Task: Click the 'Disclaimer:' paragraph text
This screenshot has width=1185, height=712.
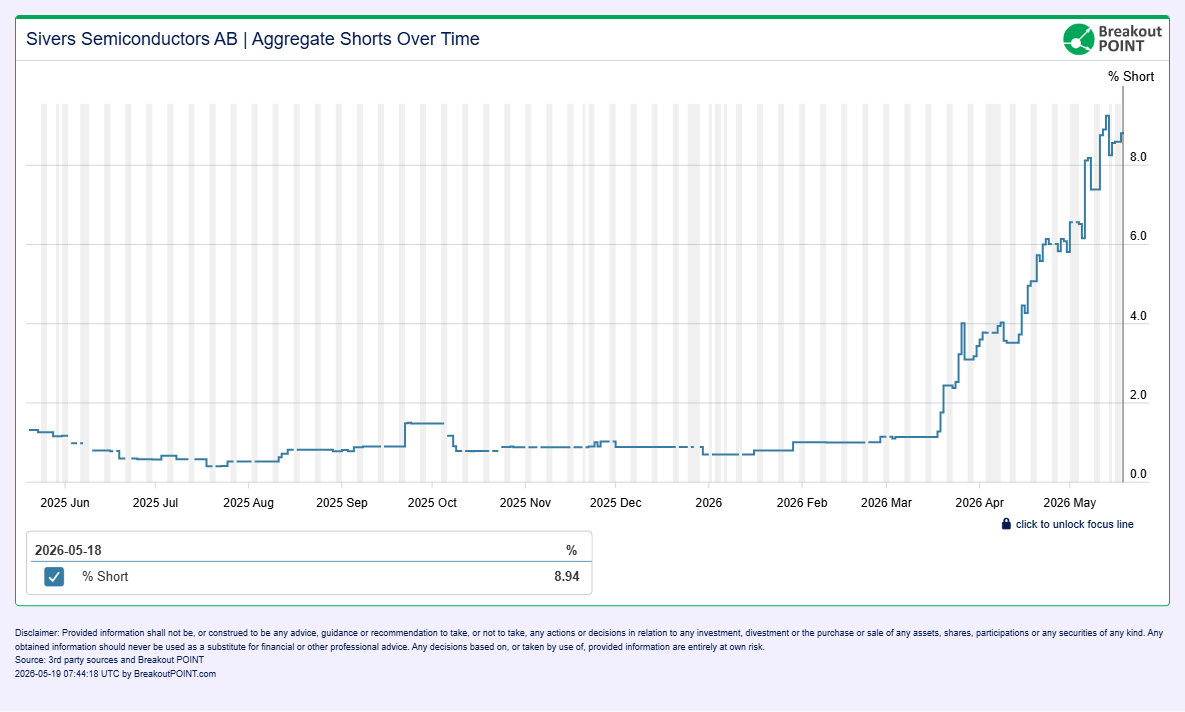Action: point(589,639)
